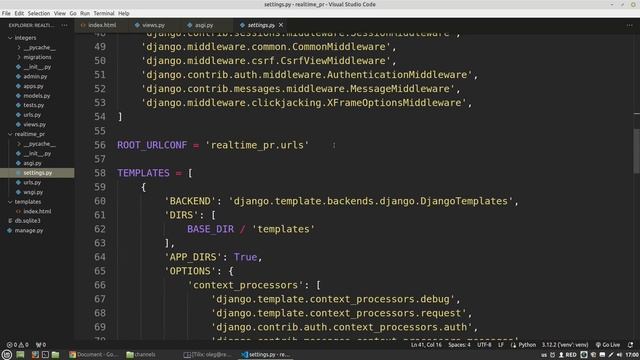Click the Python icon beside manage.py
The height and width of the screenshot is (360, 640).
pos(10,230)
